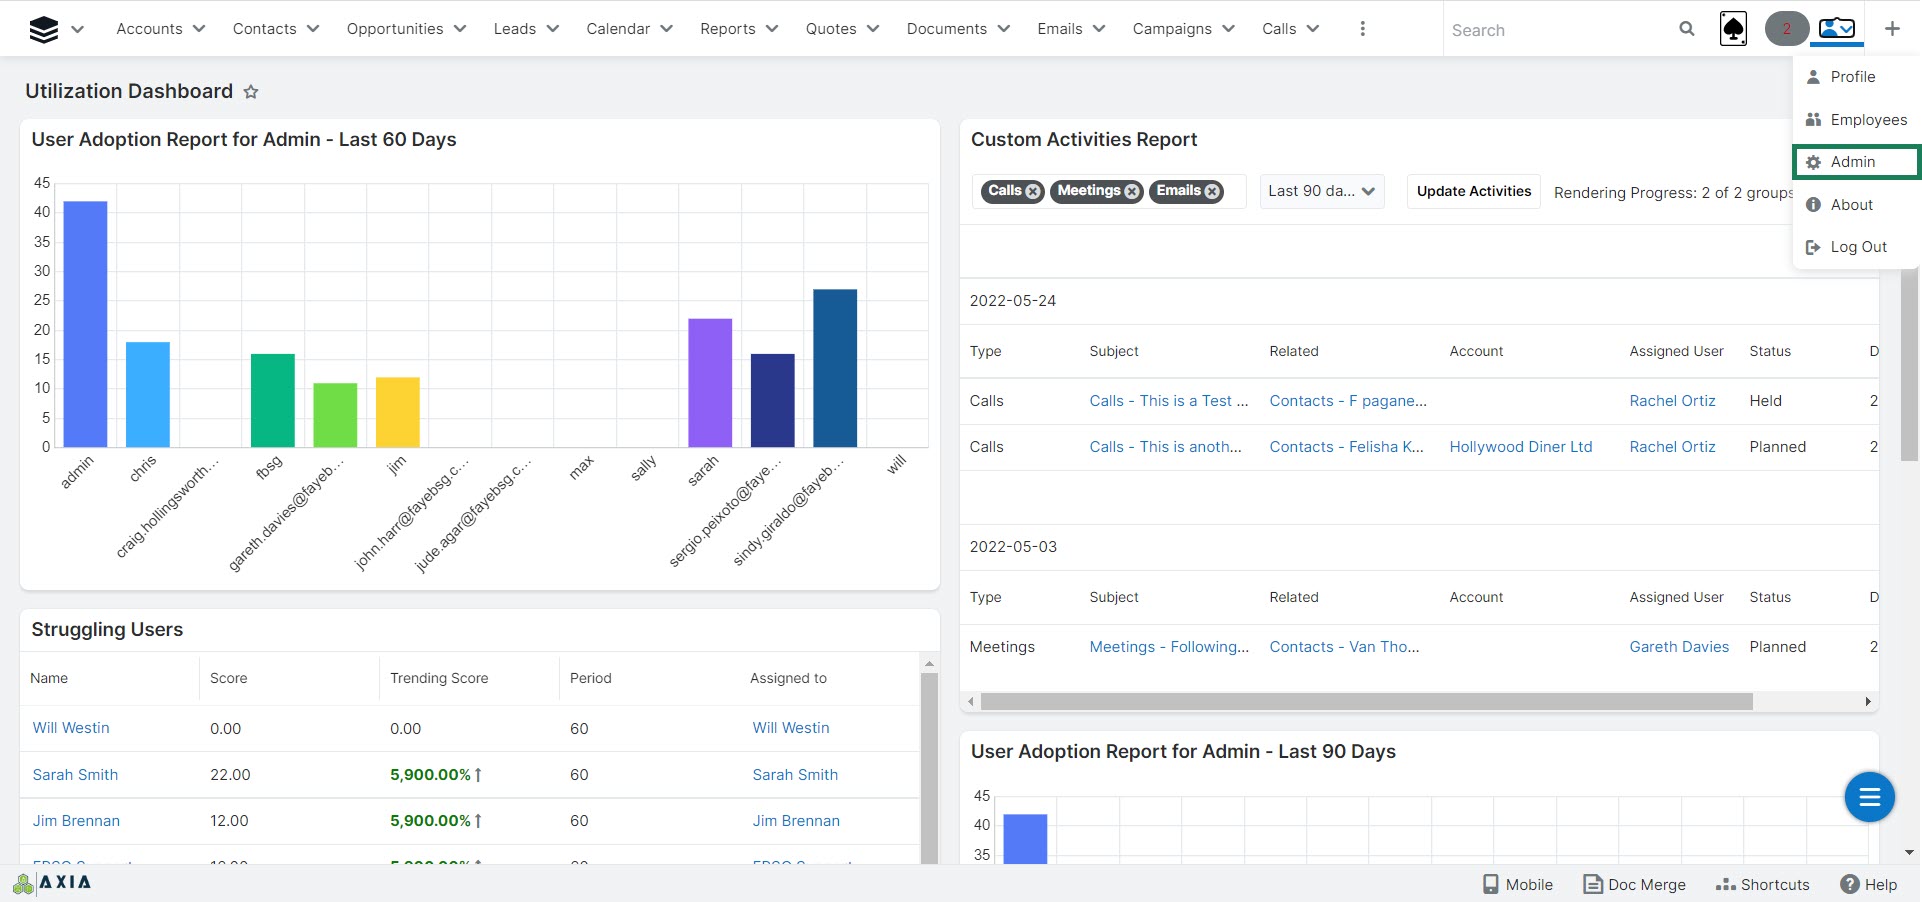Click the SugarCRM cube logo icon
This screenshot has height=902, width=1922.
tap(44, 30)
